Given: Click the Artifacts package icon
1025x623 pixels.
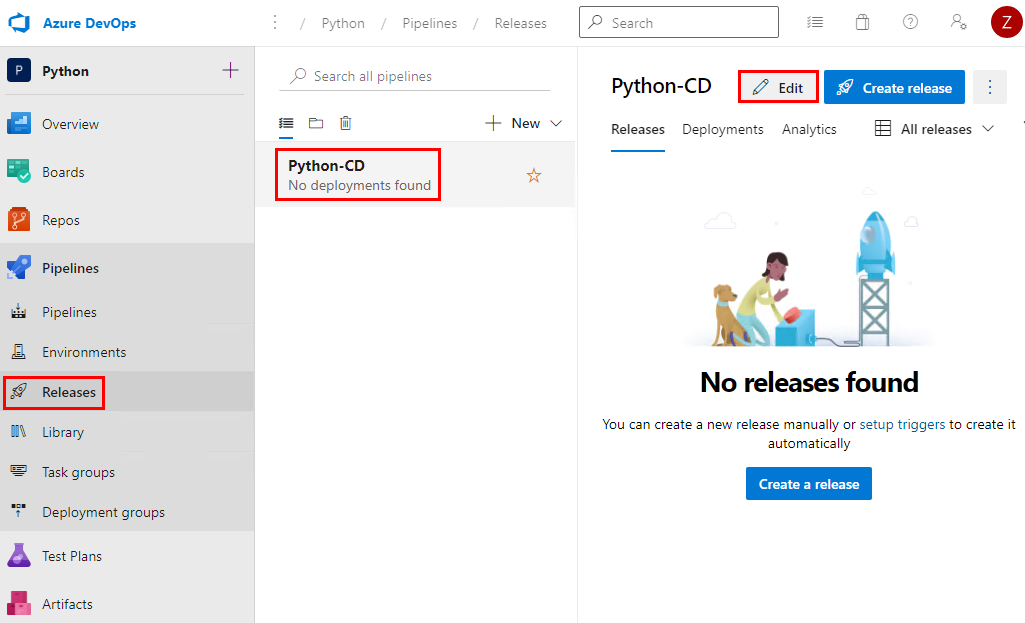Looking at the screenshot, I should 19,603.
